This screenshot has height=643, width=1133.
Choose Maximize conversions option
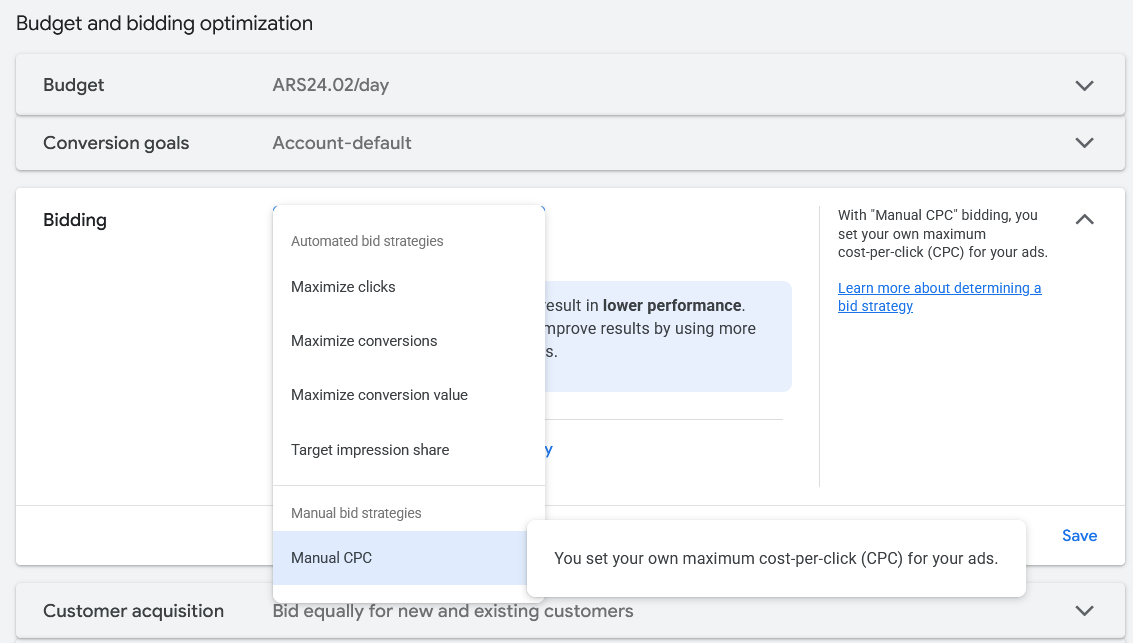click(x=364, y=341)
